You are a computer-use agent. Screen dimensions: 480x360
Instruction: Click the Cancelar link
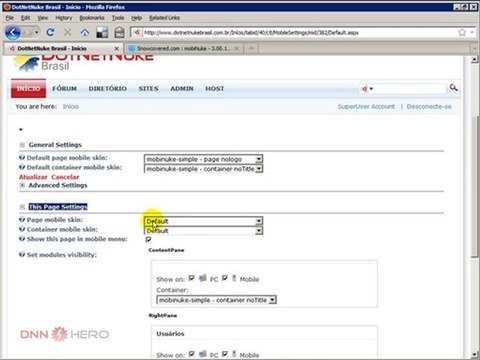[x=65, y=177]
